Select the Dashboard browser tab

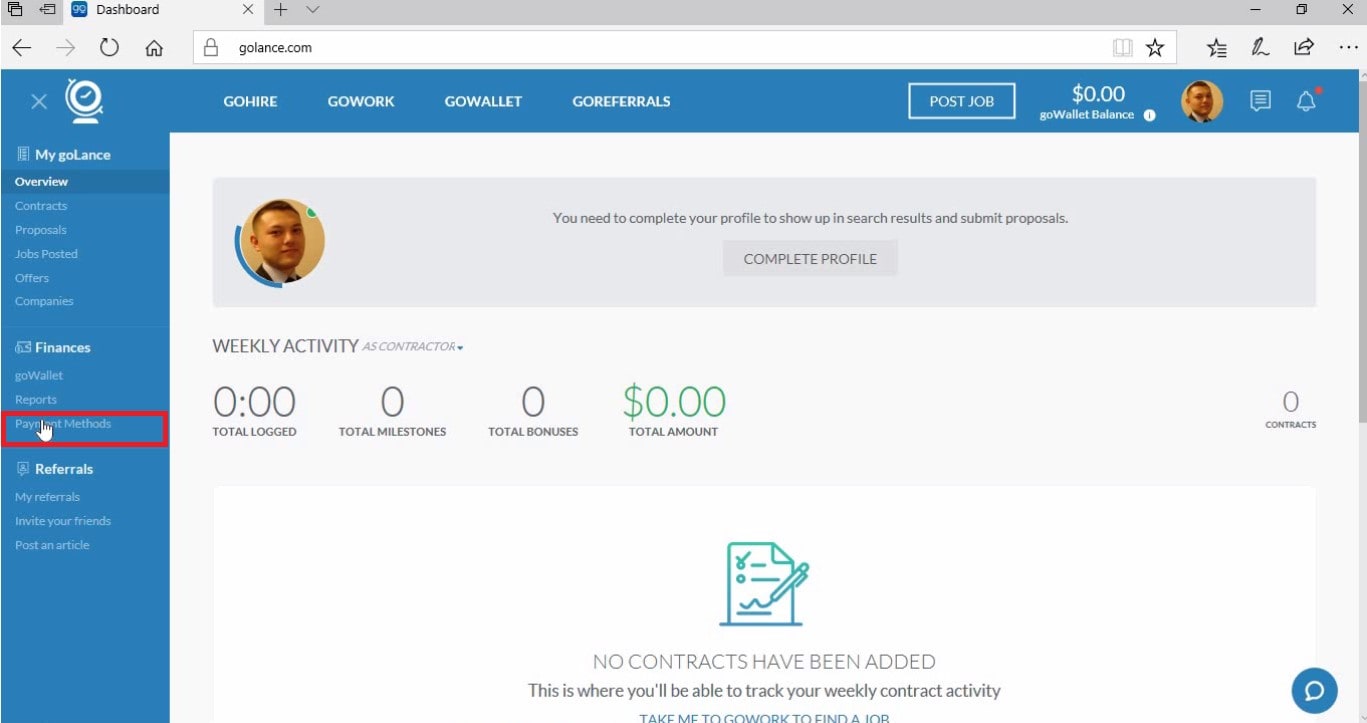(164, 10)
